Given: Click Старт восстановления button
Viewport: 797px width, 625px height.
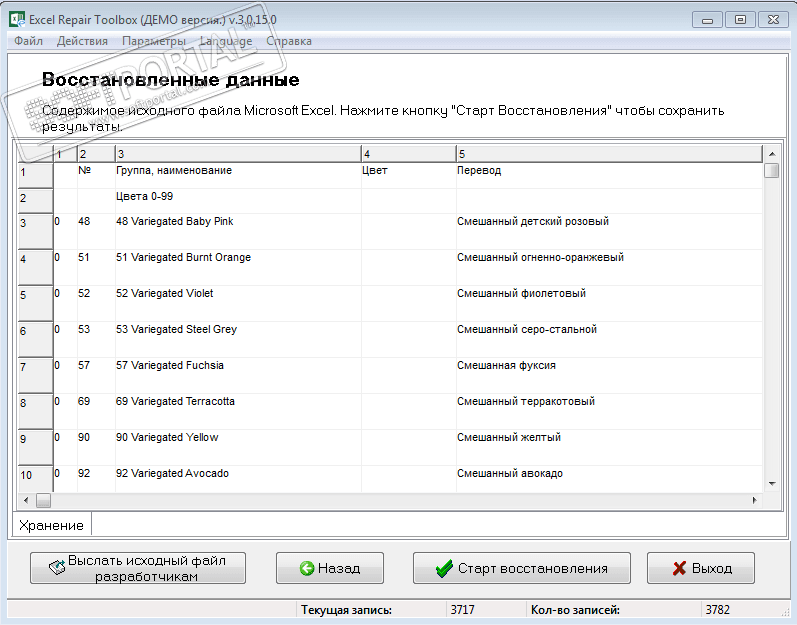Looking at the screenshot, I should point(522,568).
